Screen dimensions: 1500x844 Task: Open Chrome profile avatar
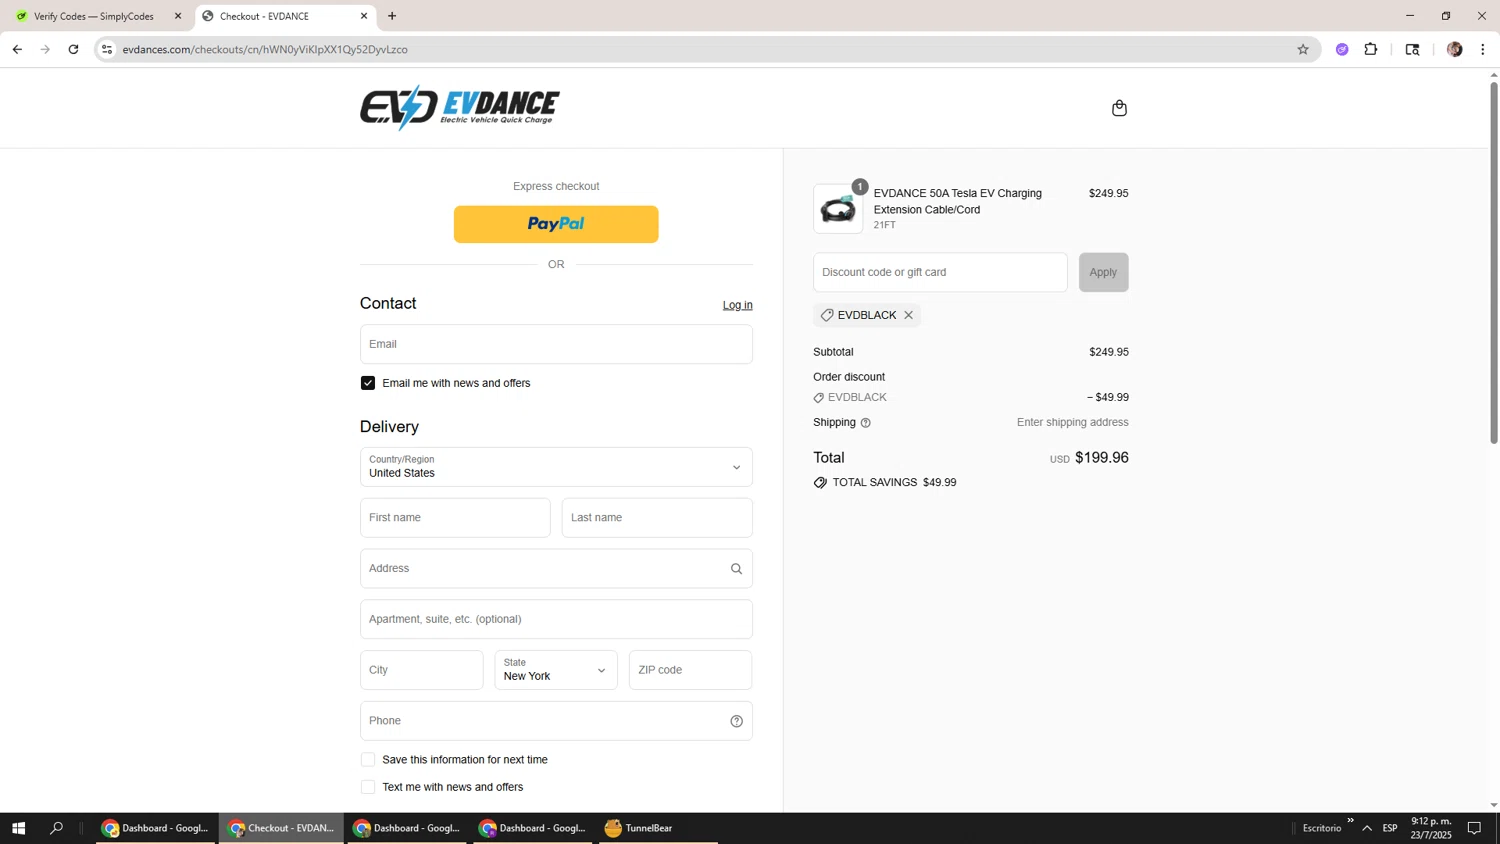pos(1454,49)
